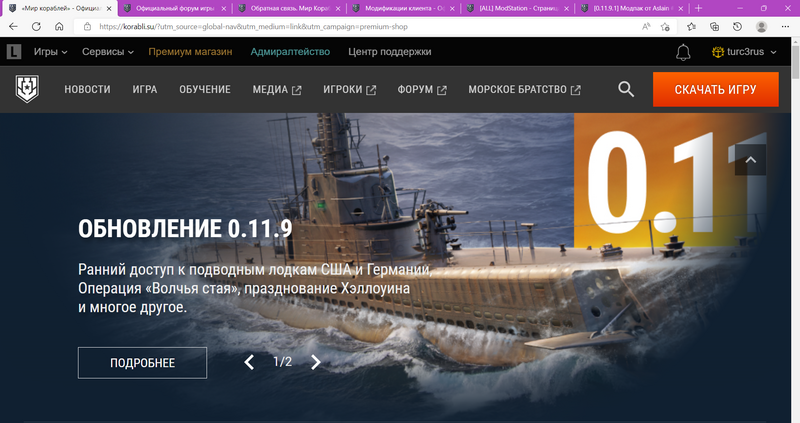Open МОРСКОЕ БРАТСТВО external link

524,90
